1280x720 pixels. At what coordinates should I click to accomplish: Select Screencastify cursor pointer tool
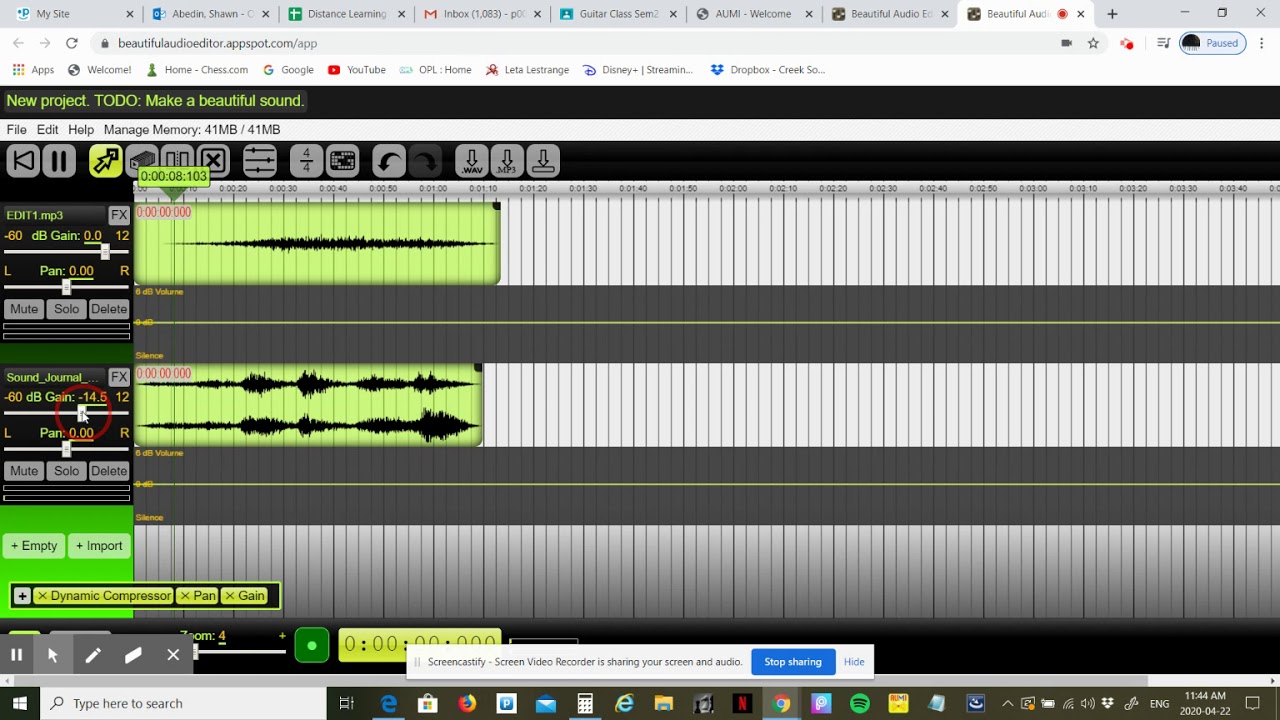click(53, 655)
